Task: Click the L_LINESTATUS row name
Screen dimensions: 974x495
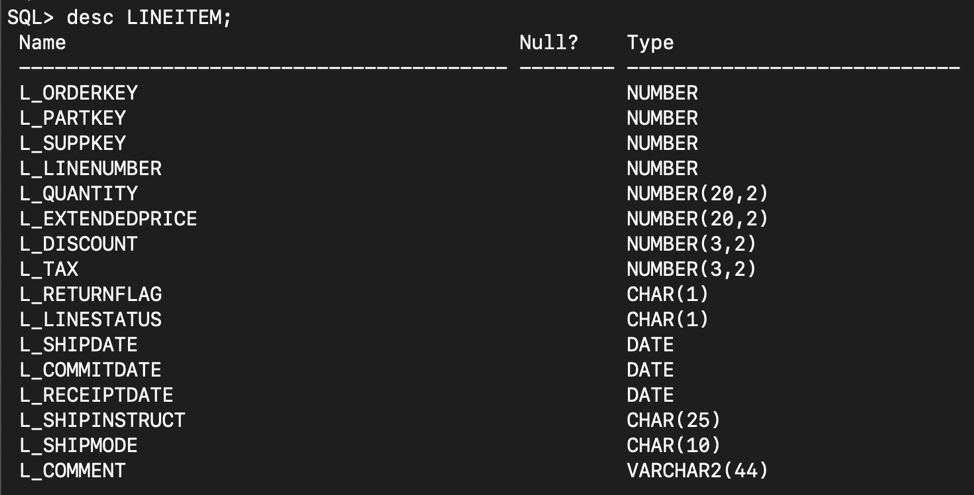Action: (x=90, y=319)
